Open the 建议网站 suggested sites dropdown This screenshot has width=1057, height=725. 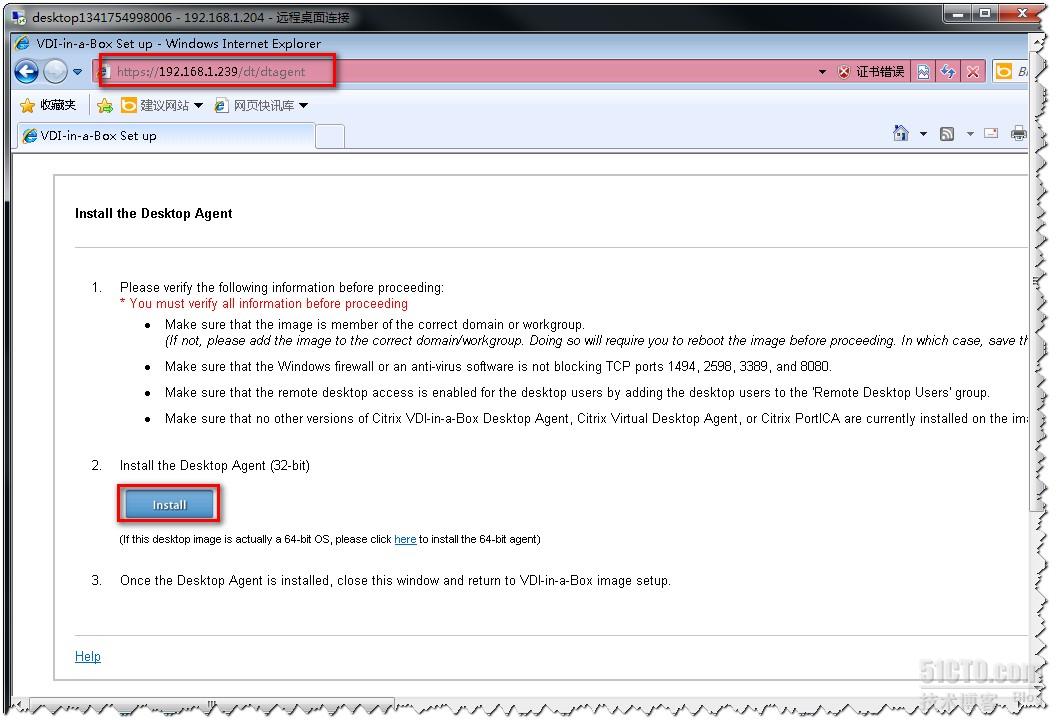[x=162, y=105]
